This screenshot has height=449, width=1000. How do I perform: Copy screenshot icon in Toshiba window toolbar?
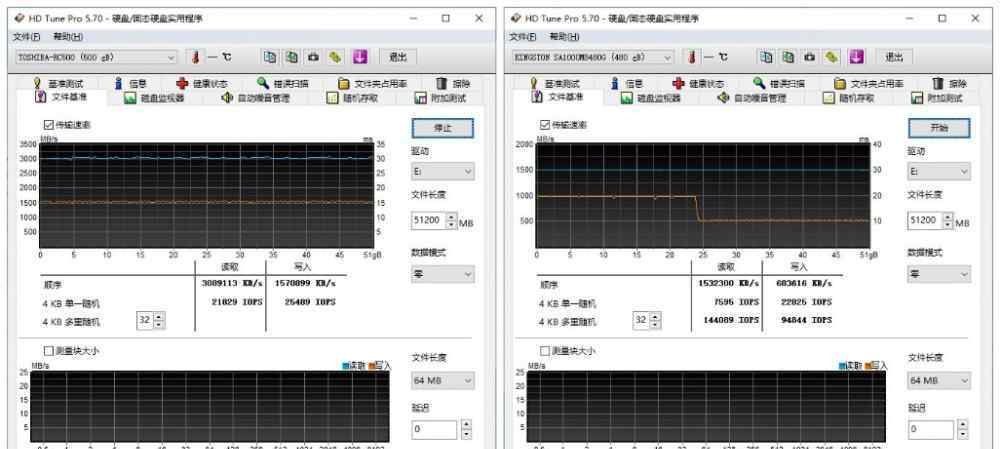291,57
